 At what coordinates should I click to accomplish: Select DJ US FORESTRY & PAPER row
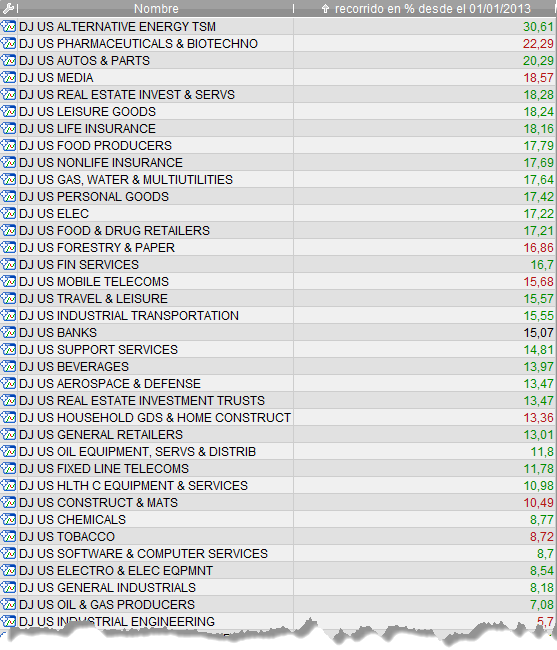point(278,247)
